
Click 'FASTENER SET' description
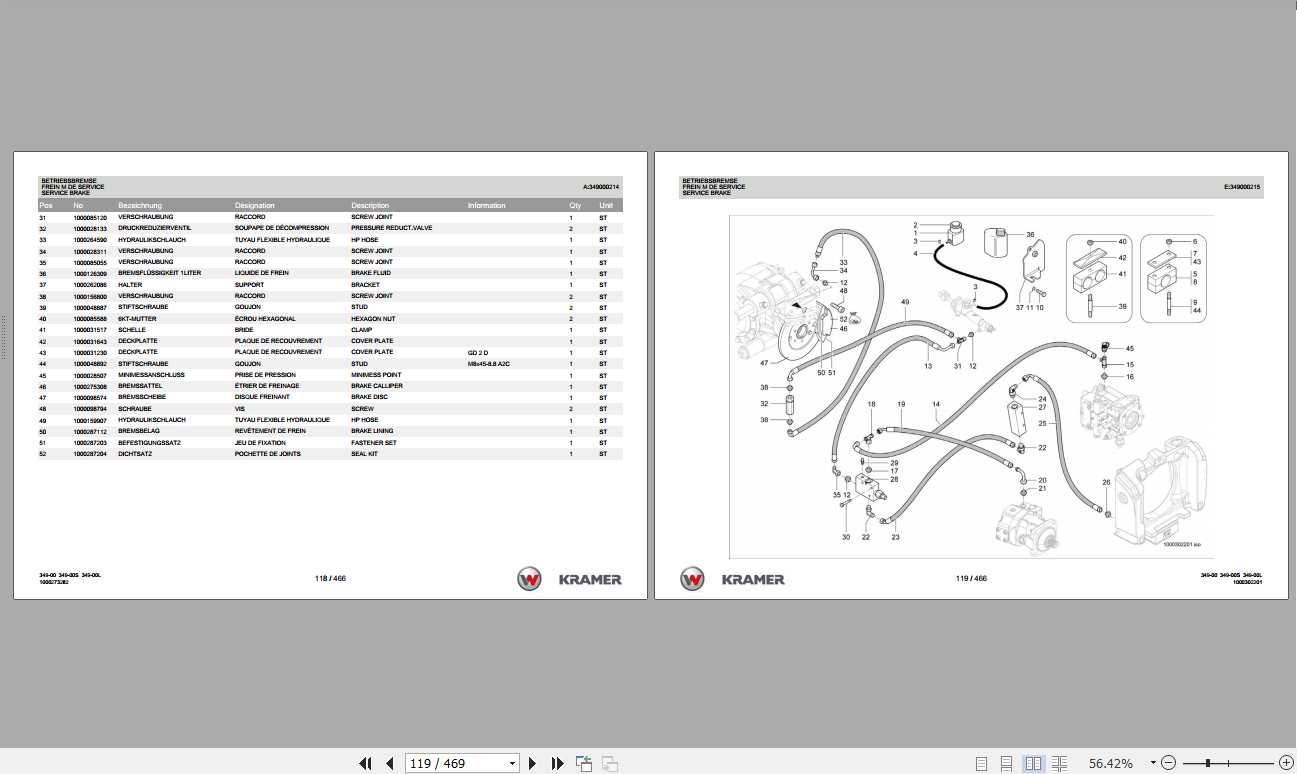coord(373,442)
